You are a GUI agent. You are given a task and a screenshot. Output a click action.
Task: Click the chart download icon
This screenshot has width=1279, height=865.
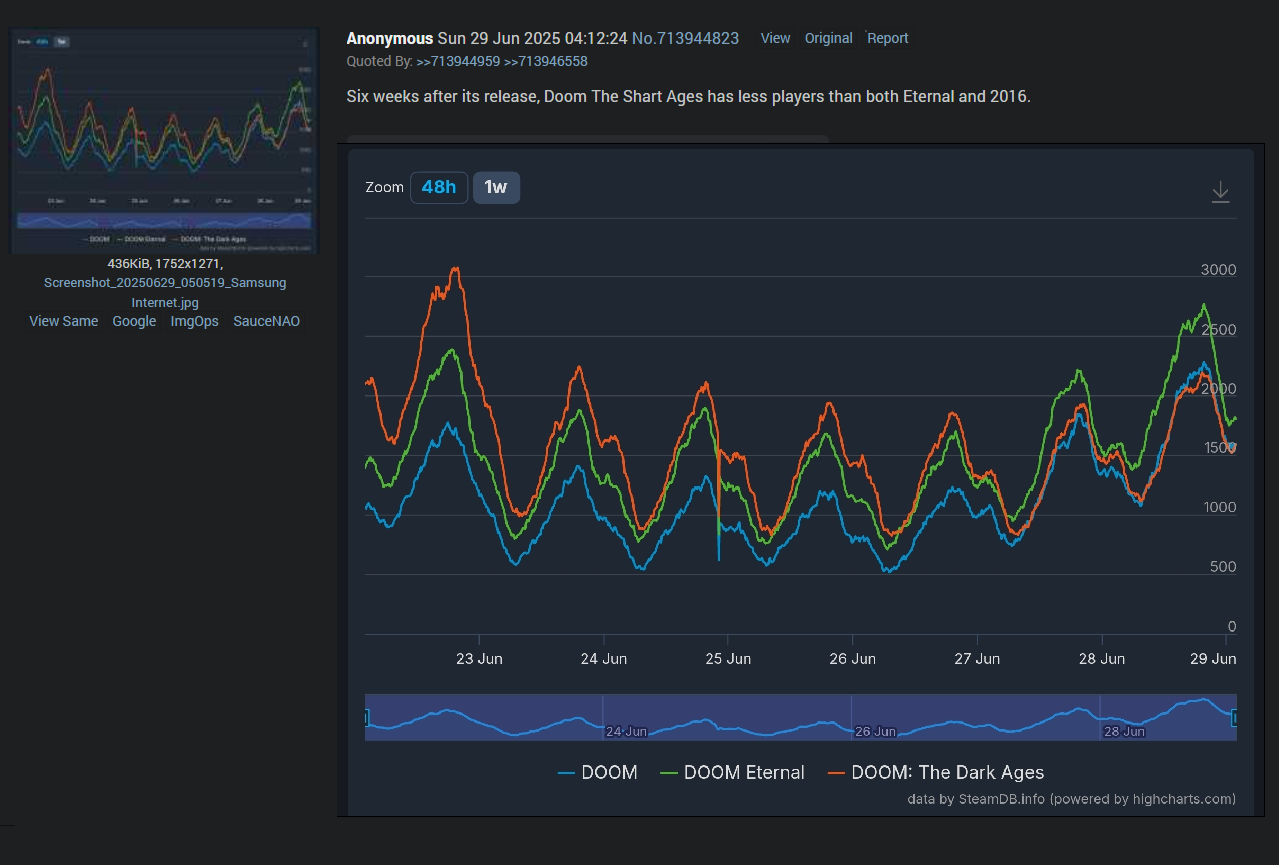click(x=1220, y=192)
